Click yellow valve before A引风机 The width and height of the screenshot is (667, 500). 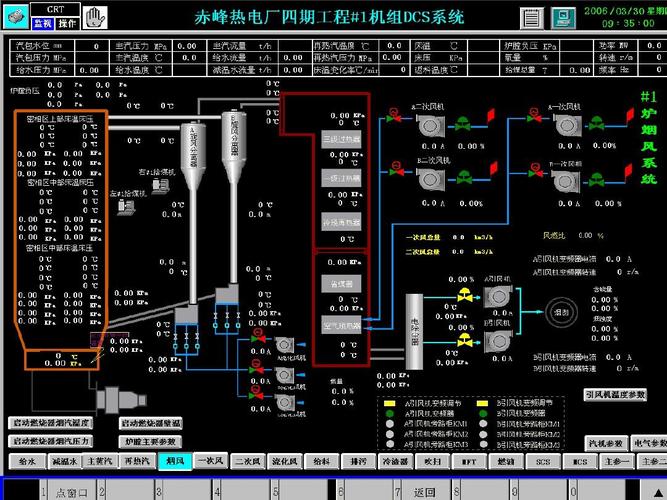click(x=465, y=295)
